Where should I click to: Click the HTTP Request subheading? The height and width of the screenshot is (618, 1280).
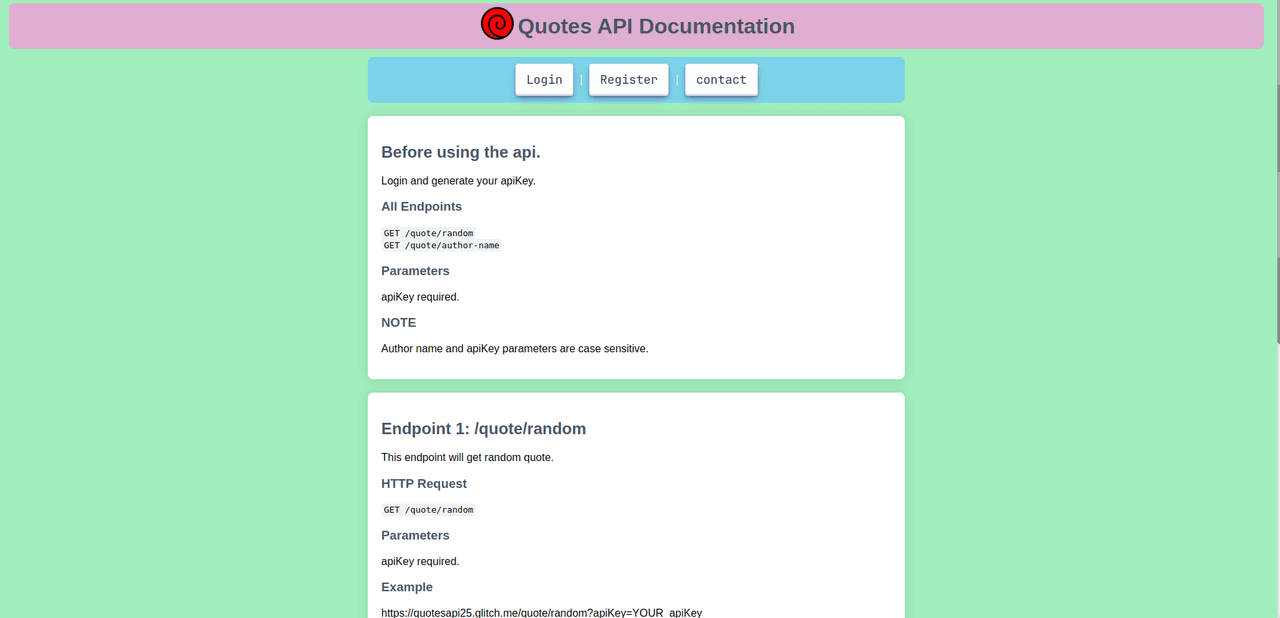click(424, 483)
